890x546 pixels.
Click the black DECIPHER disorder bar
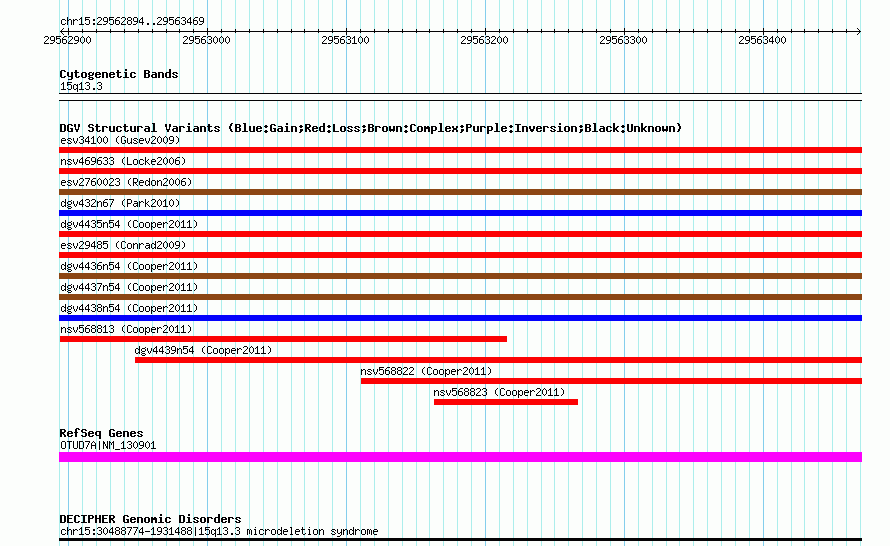coord(460,540)
